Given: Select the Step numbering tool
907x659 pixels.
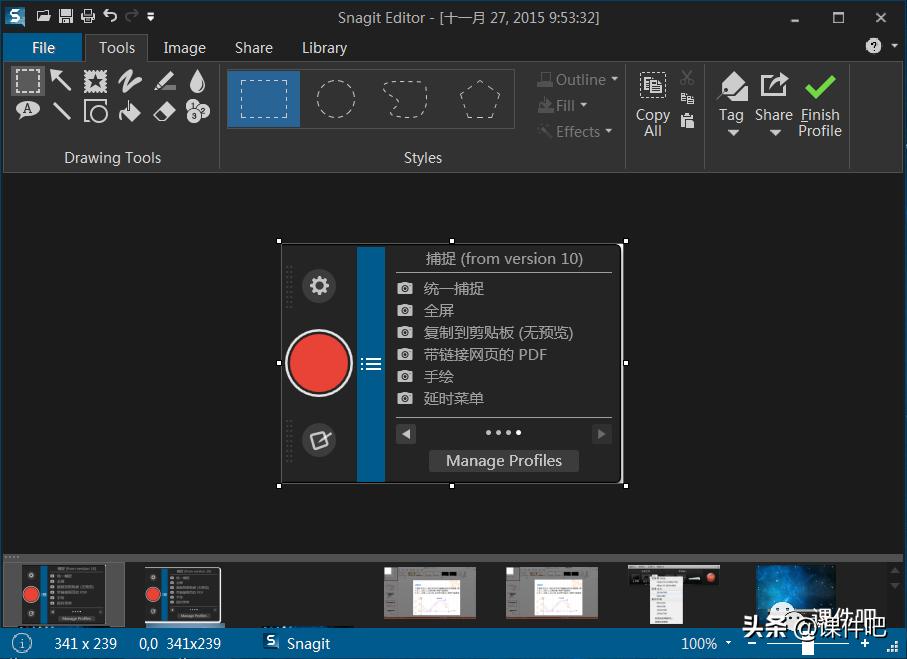Looking at the screenshot, I should [198, 112].
